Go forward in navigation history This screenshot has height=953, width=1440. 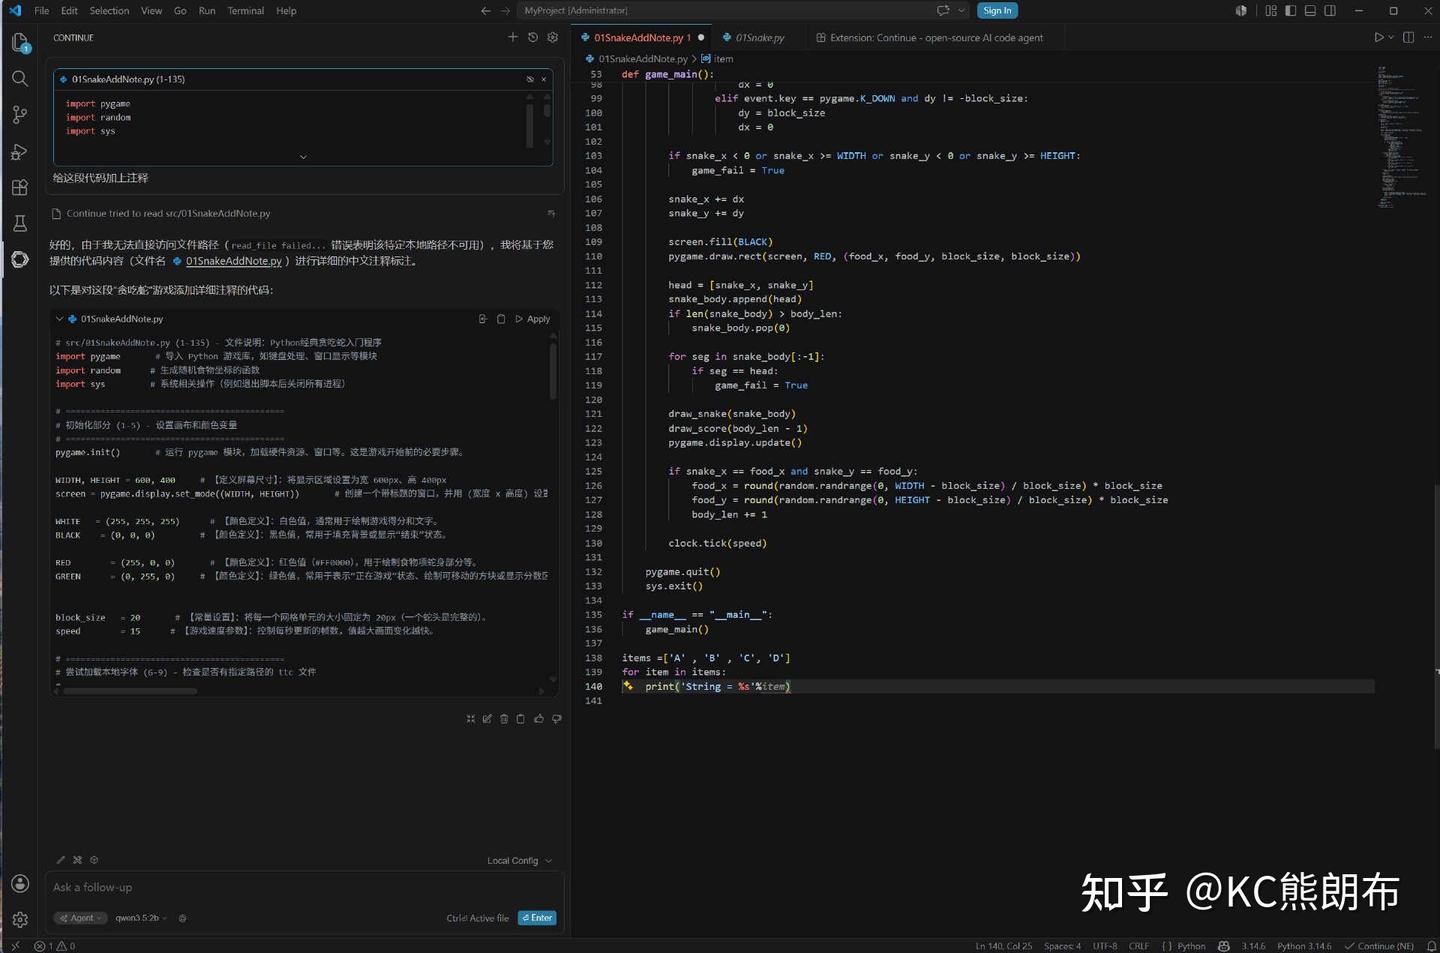coord(505,11)
